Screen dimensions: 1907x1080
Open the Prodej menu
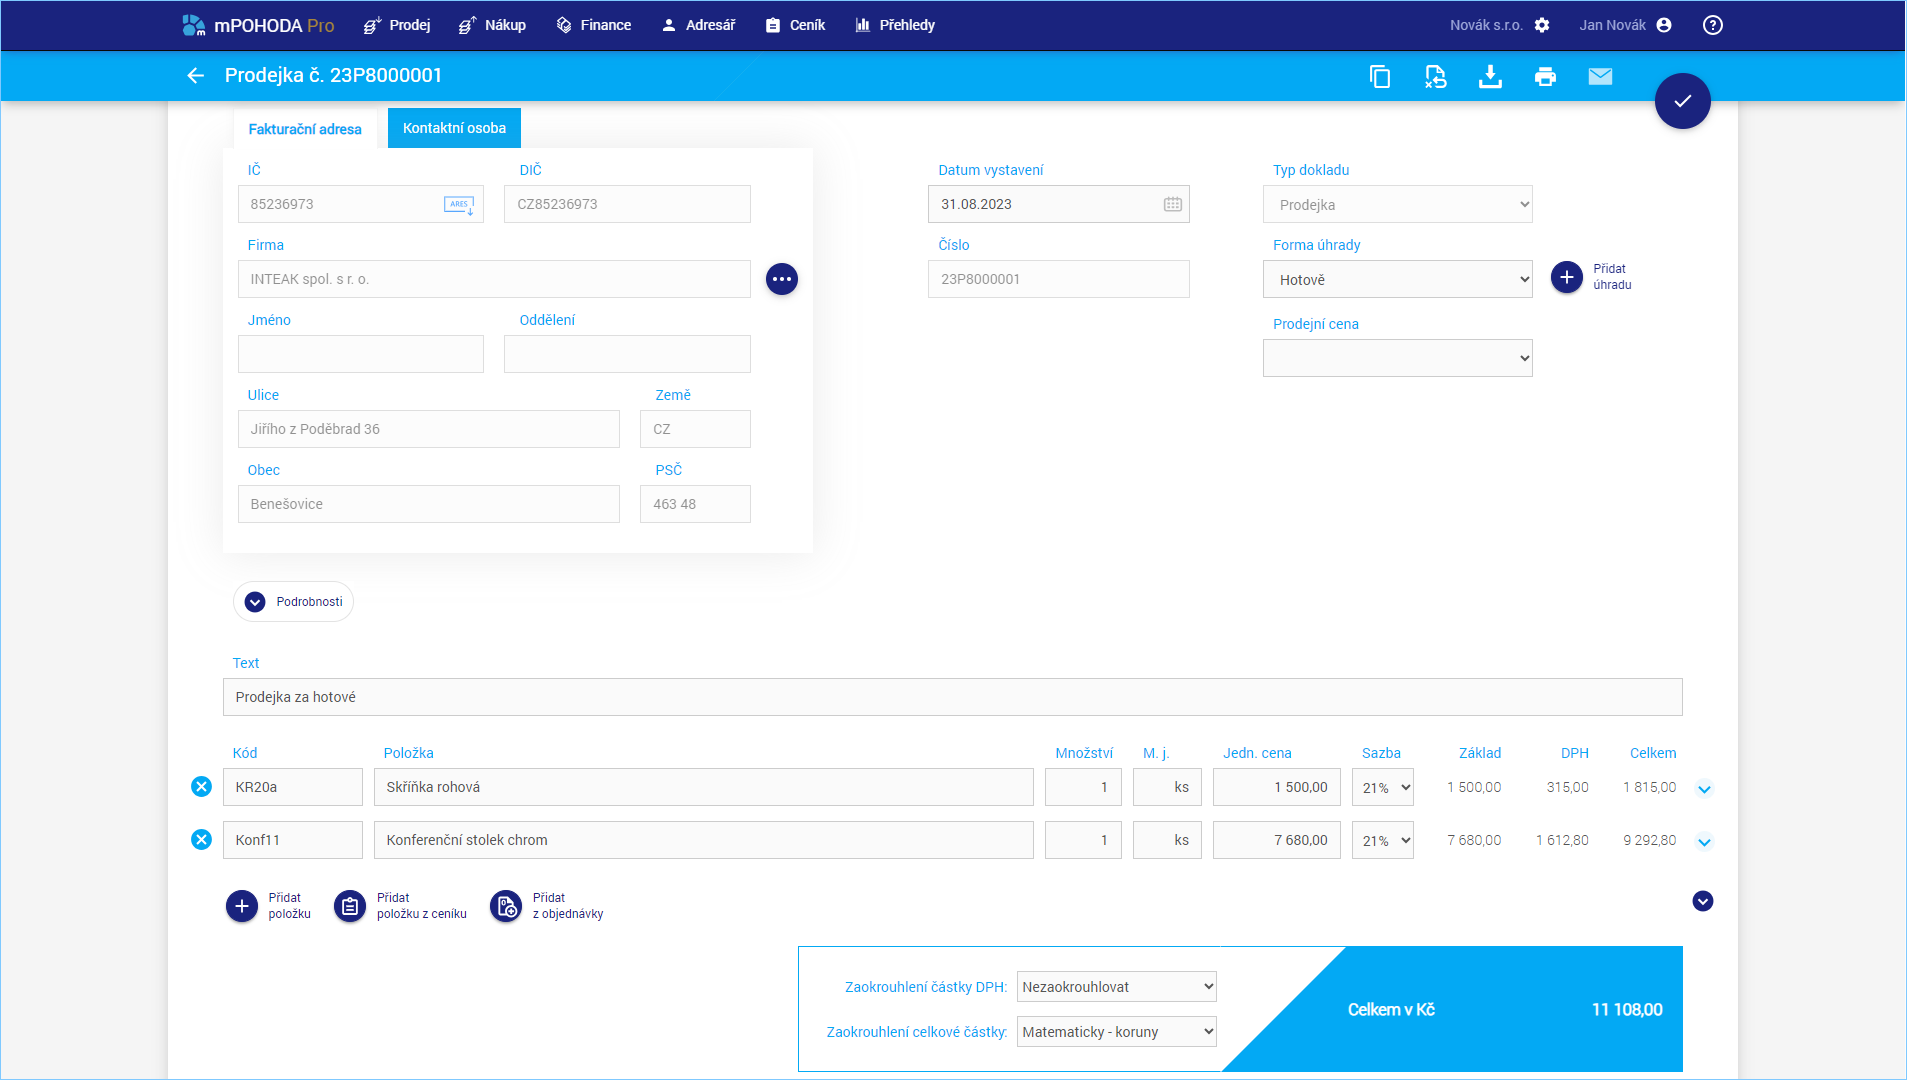click(x=397, y=25)
